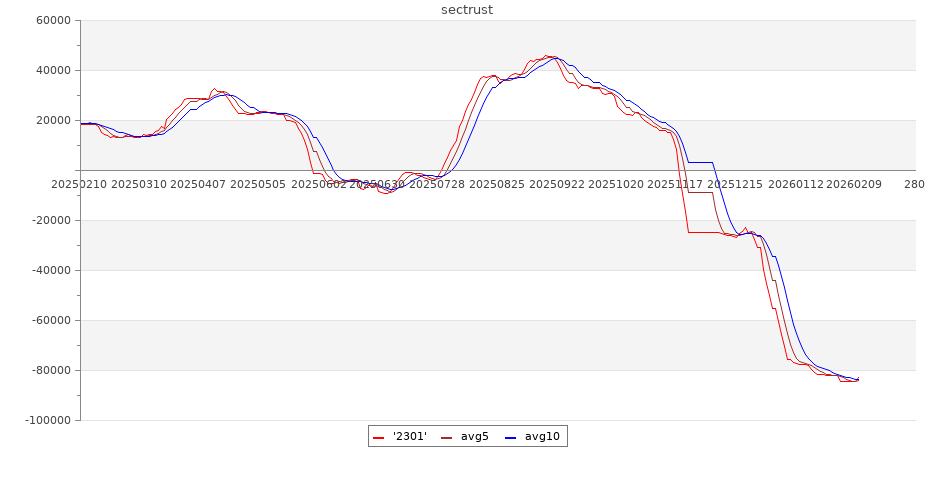Select the 20250505 date on x-axis
The width and height of the screenshot is (935, 500).
pyautogui.click(x=257, y=185)
